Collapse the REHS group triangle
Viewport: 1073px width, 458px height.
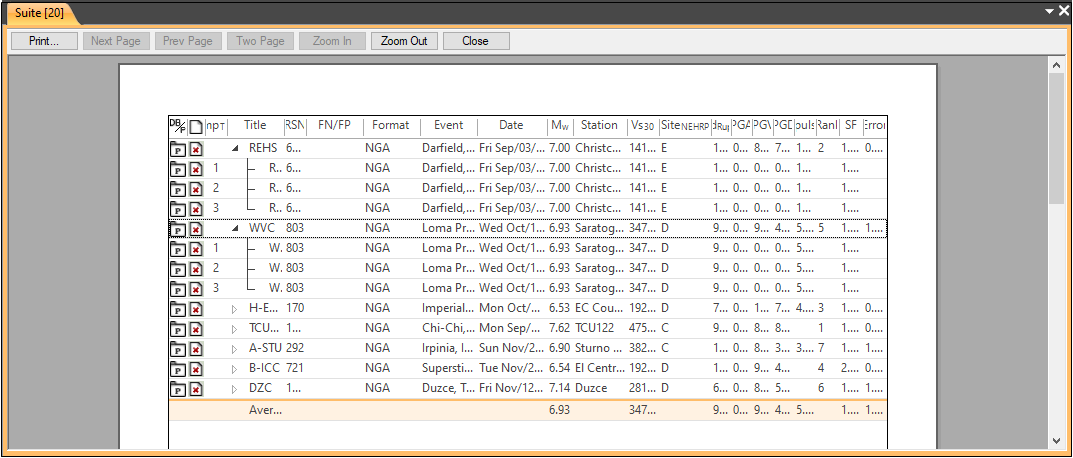235,148
